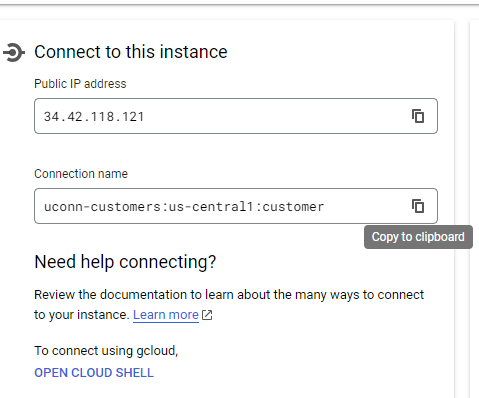Click the Copy to clipboard tooltip
Image resolution: width=479 pixels, height=398 pixels.
tap(418, 237)
